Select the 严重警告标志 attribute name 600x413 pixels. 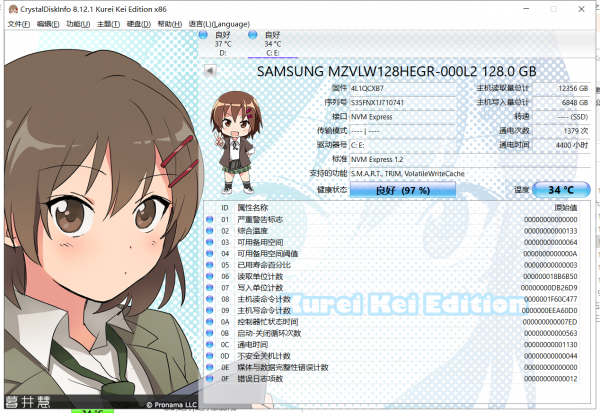point(260,219)
